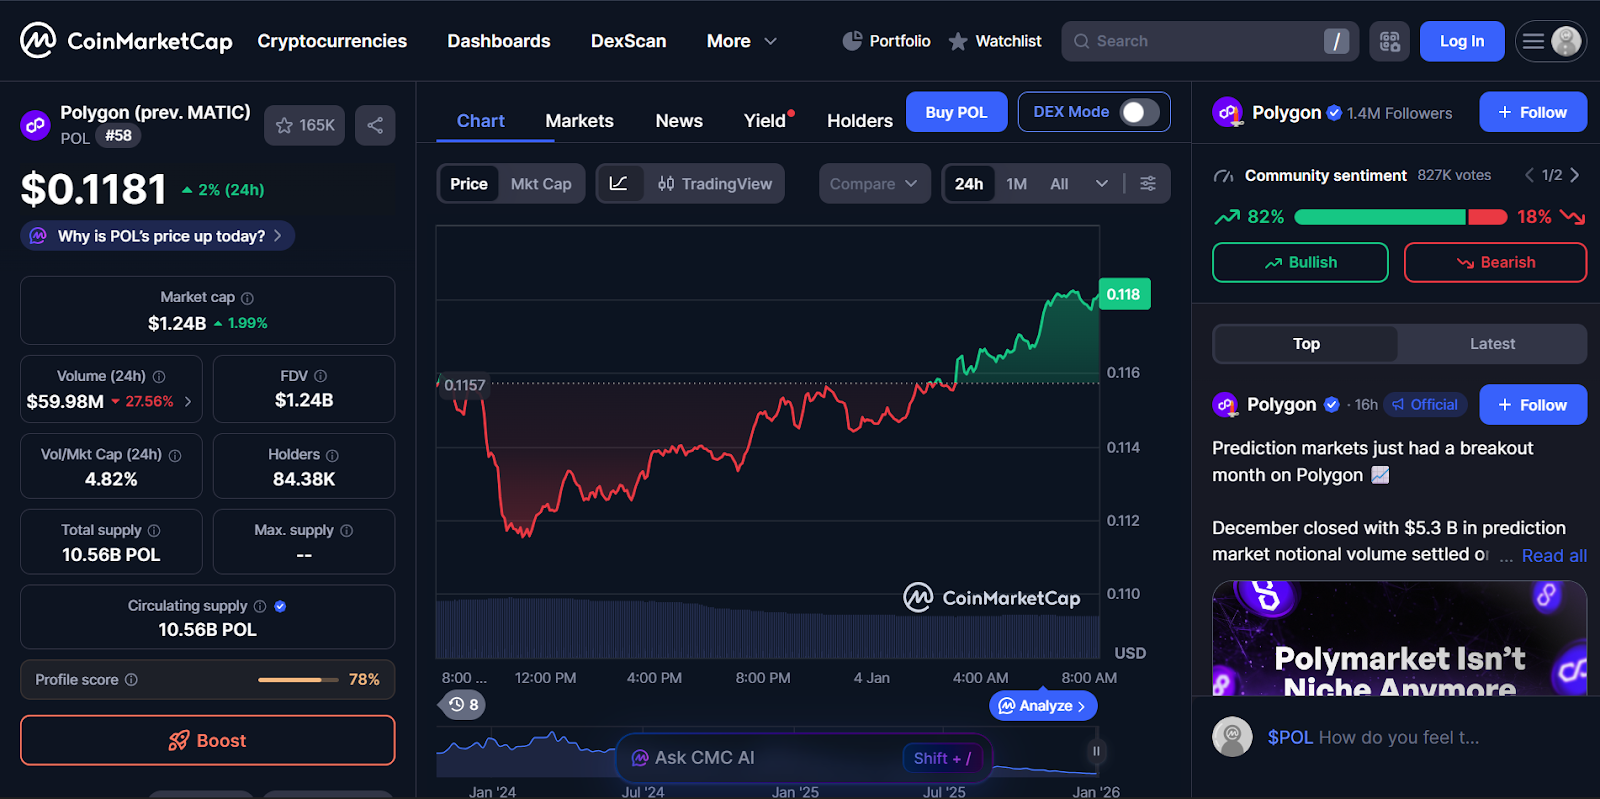Open the hamburger profile menu
The height and width of the screenshot is (799, 1600).
click(x=1550, y=41)
